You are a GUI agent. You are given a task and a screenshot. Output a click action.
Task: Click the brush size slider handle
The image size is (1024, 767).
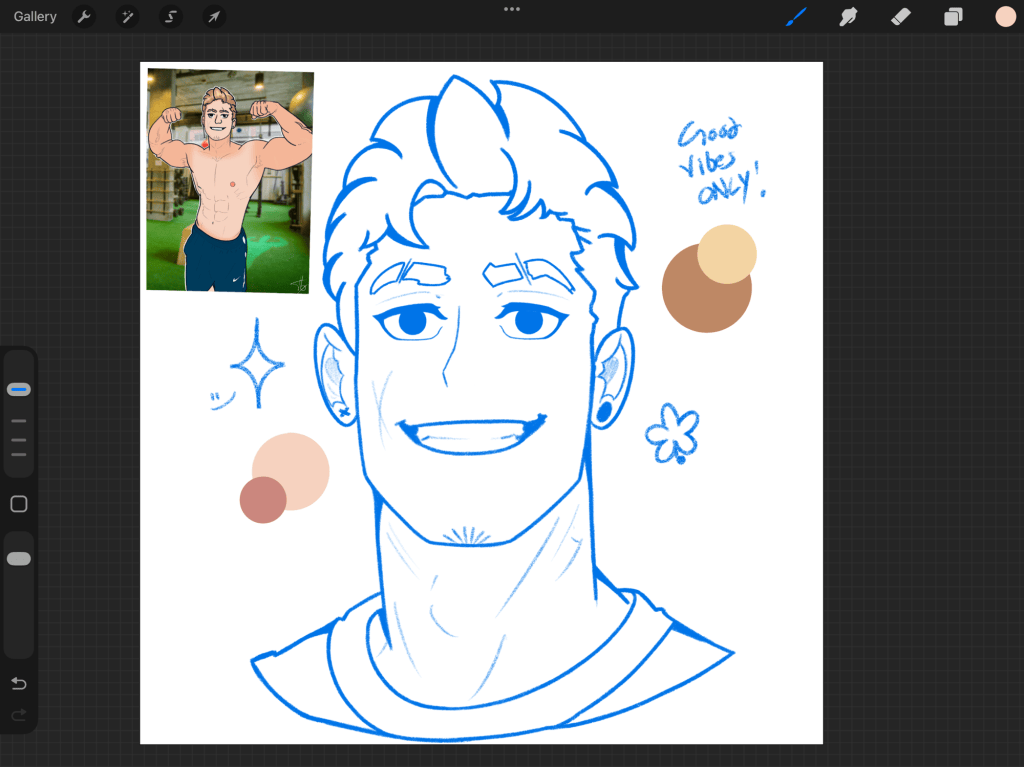point(19,389)
